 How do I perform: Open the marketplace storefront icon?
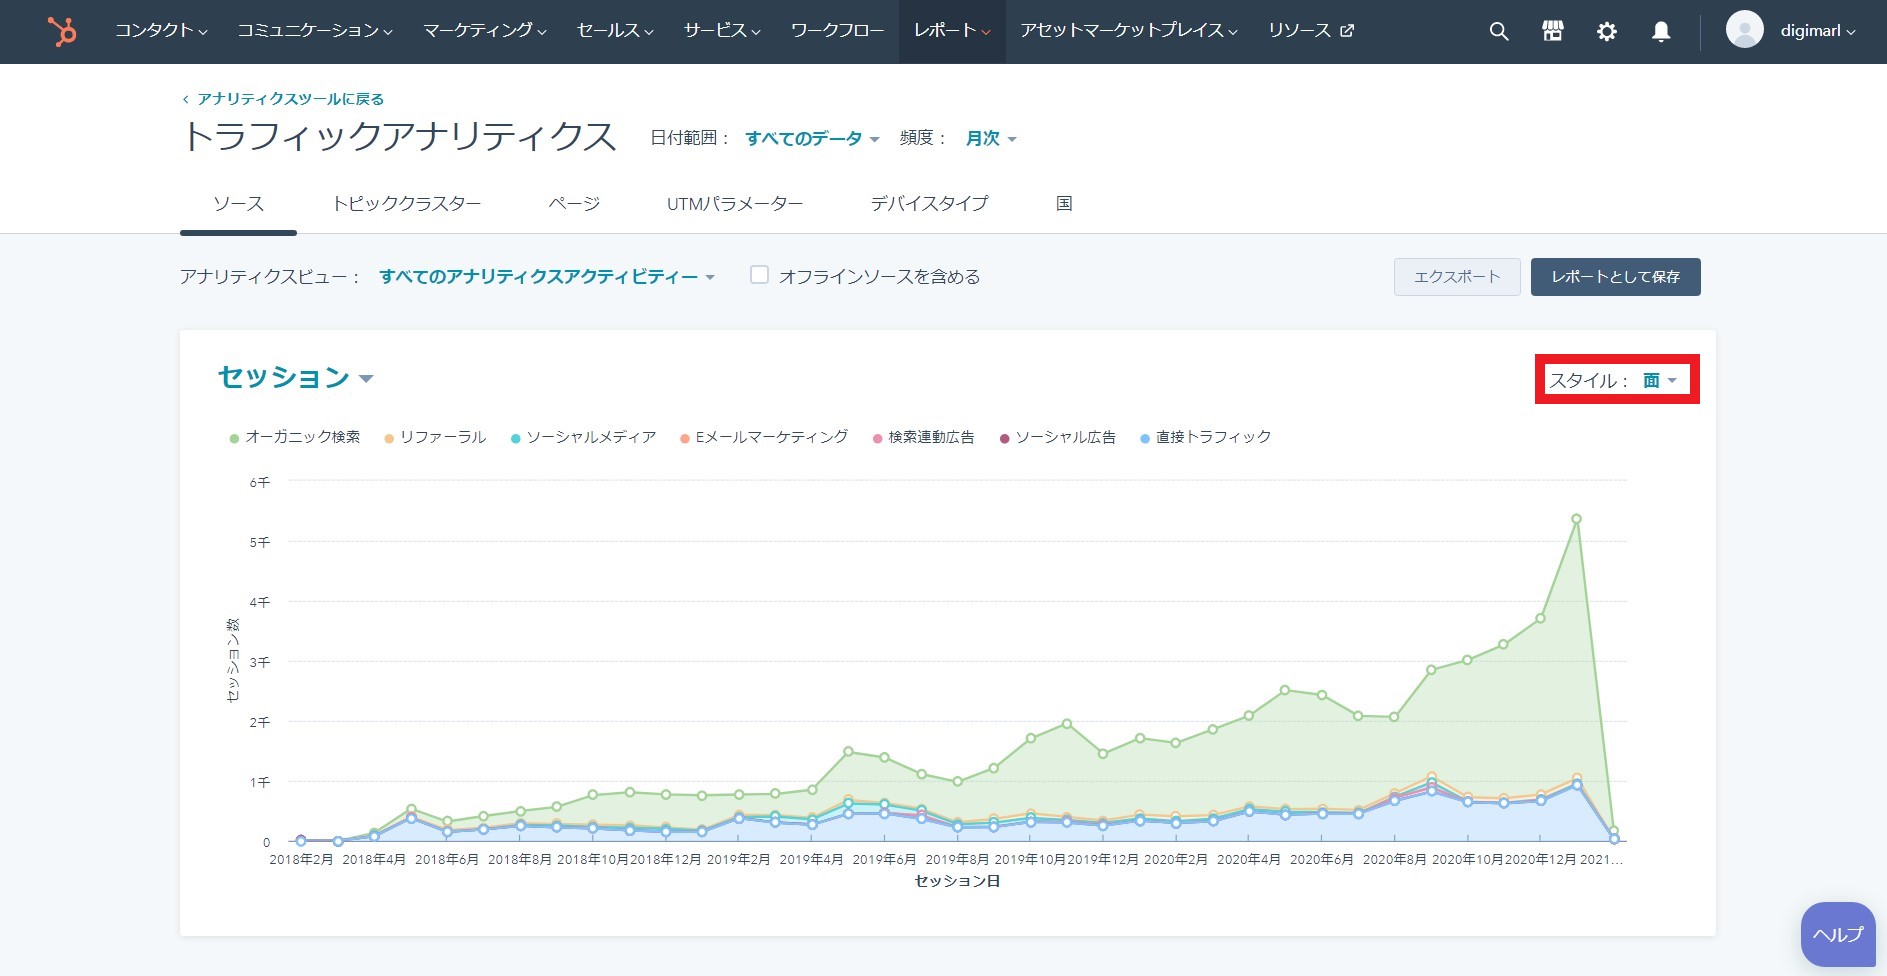pos(1552,32)
